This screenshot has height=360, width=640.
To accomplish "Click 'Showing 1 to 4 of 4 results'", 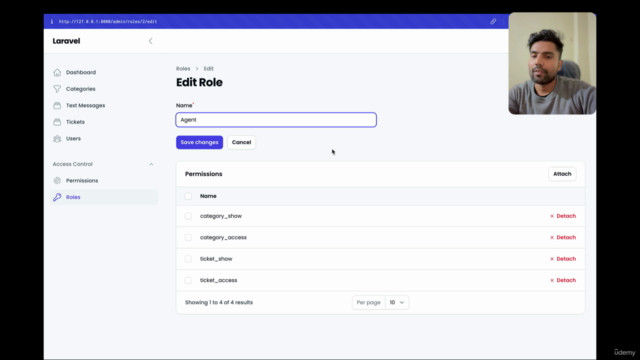I will coord(219,302).
